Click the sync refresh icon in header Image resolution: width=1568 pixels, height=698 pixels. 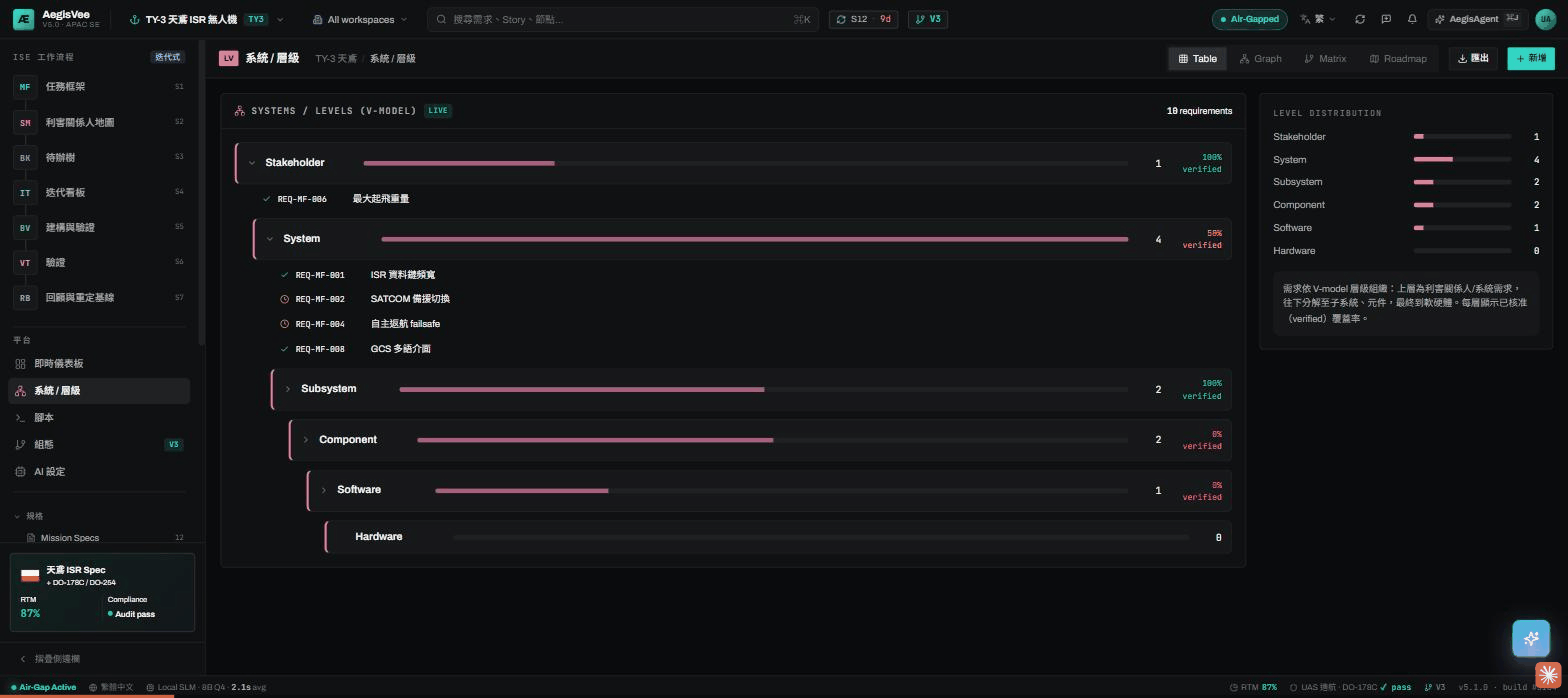tap(1360, 19)
